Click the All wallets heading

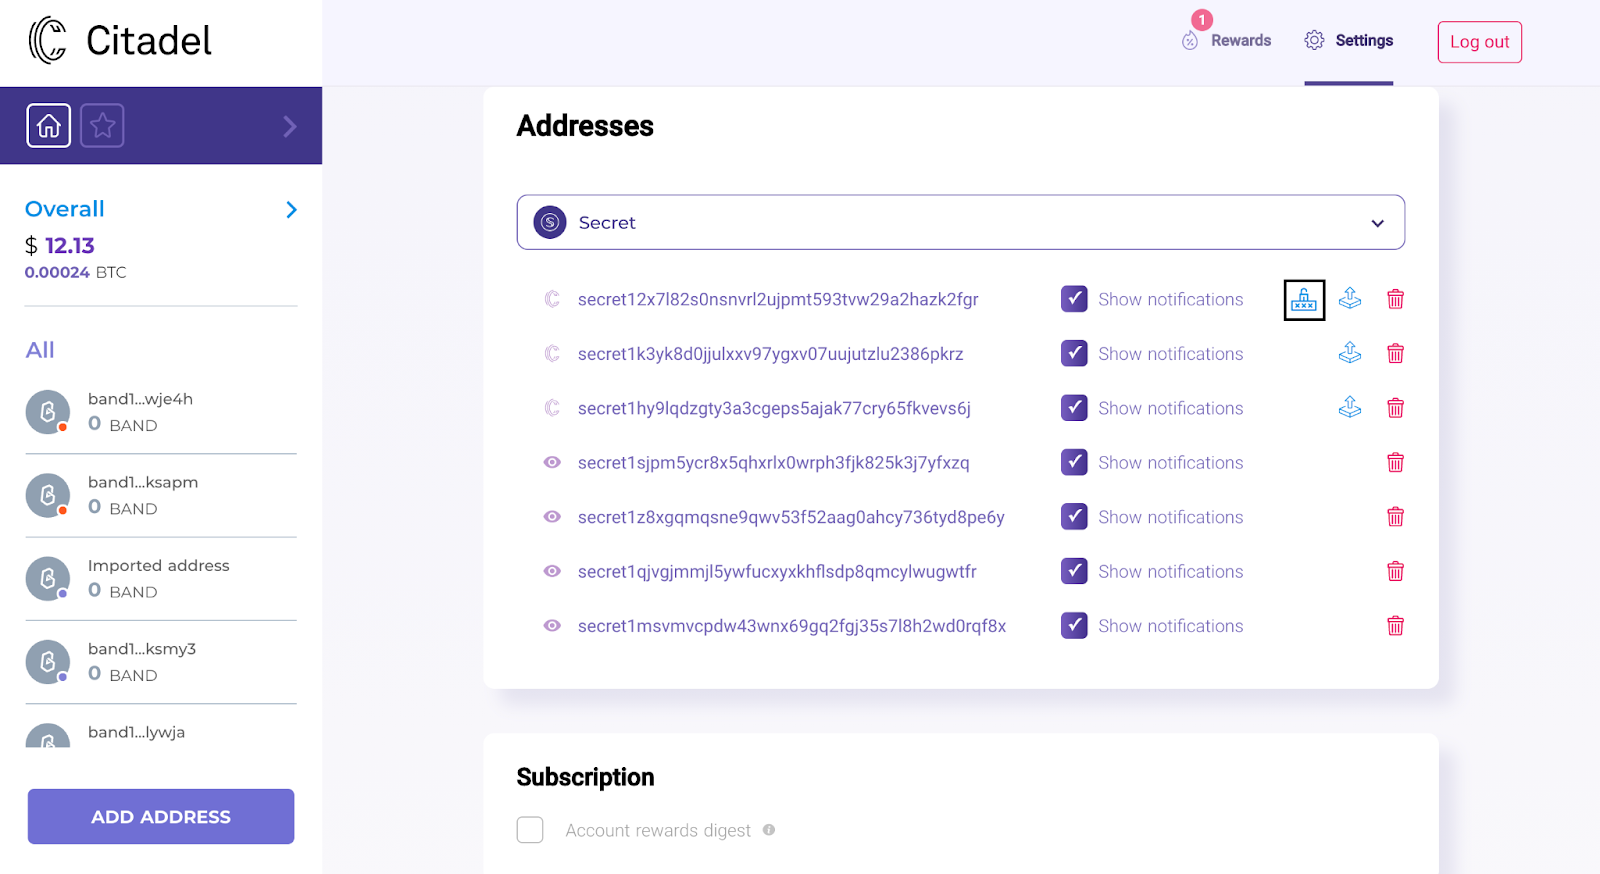click(40, 350)
